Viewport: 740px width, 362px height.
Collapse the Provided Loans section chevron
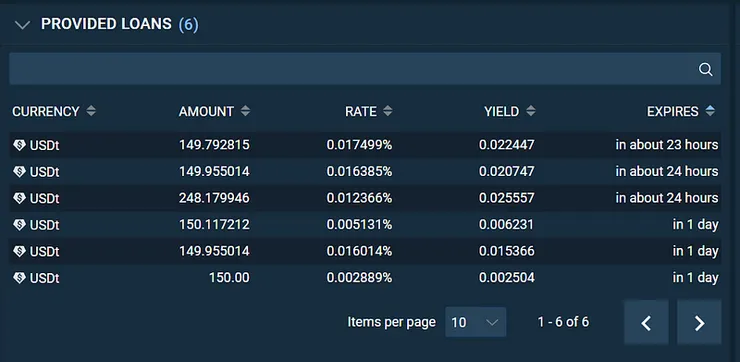[22, 25]
